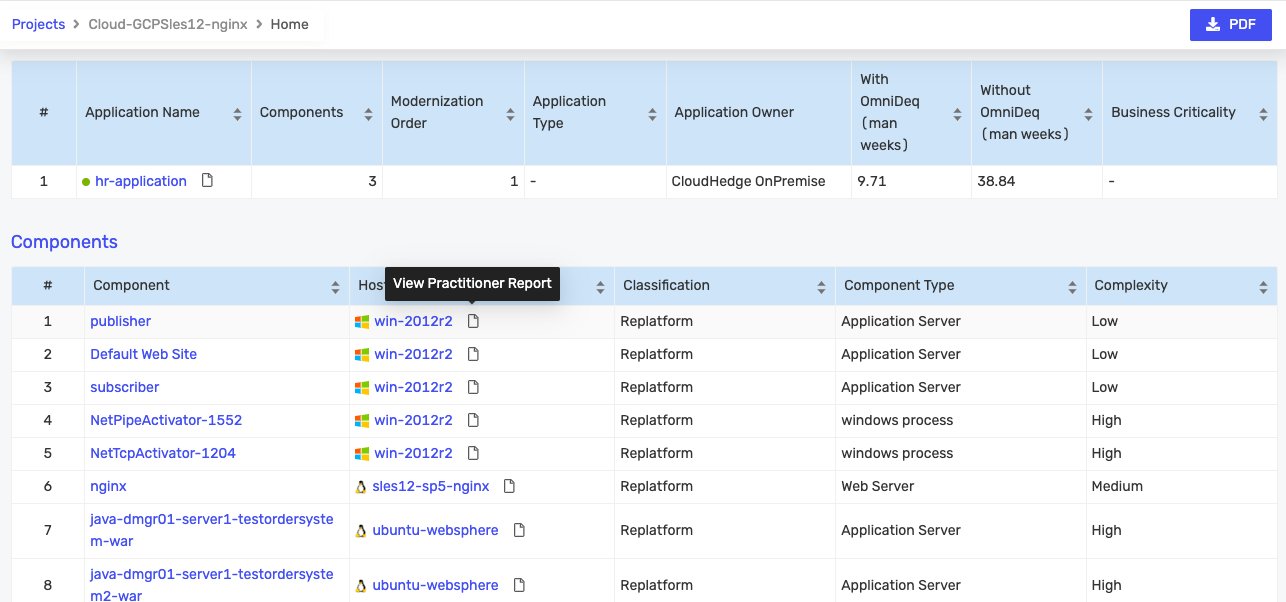Open report icon in testordersystem2-war row
1286x602 pixels.
(x=519, y=585)
